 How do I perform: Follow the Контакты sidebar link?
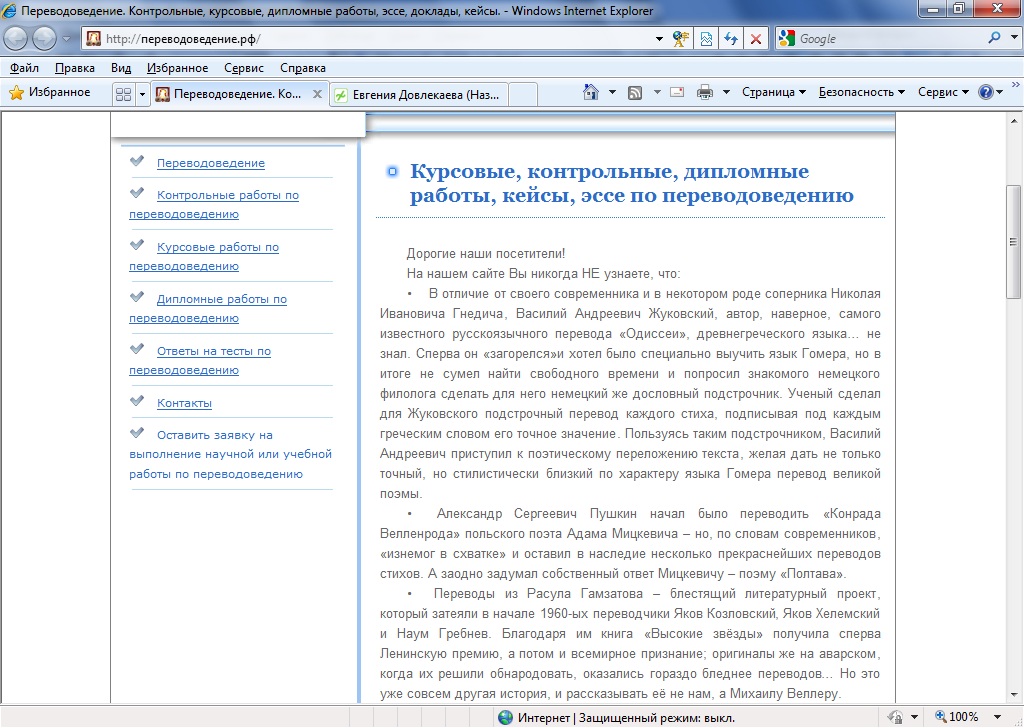[x=184, y=403]
